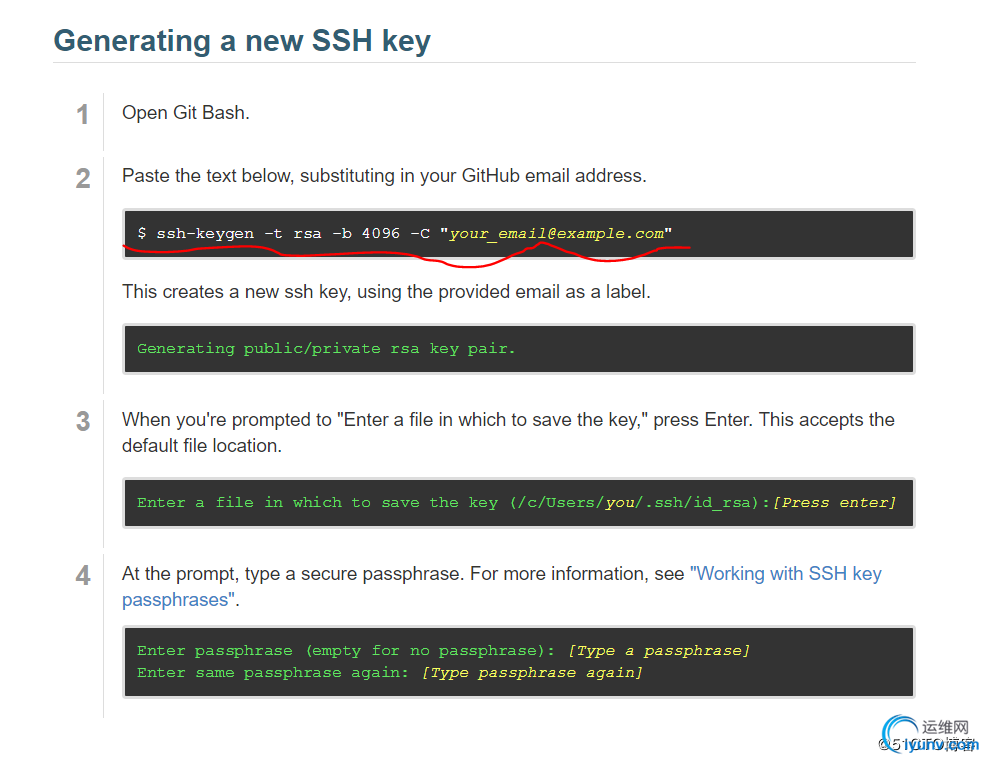Click the "Generating public/private rsa key pair." output
The height and width of the screenshot is (761, 985).
326,349
